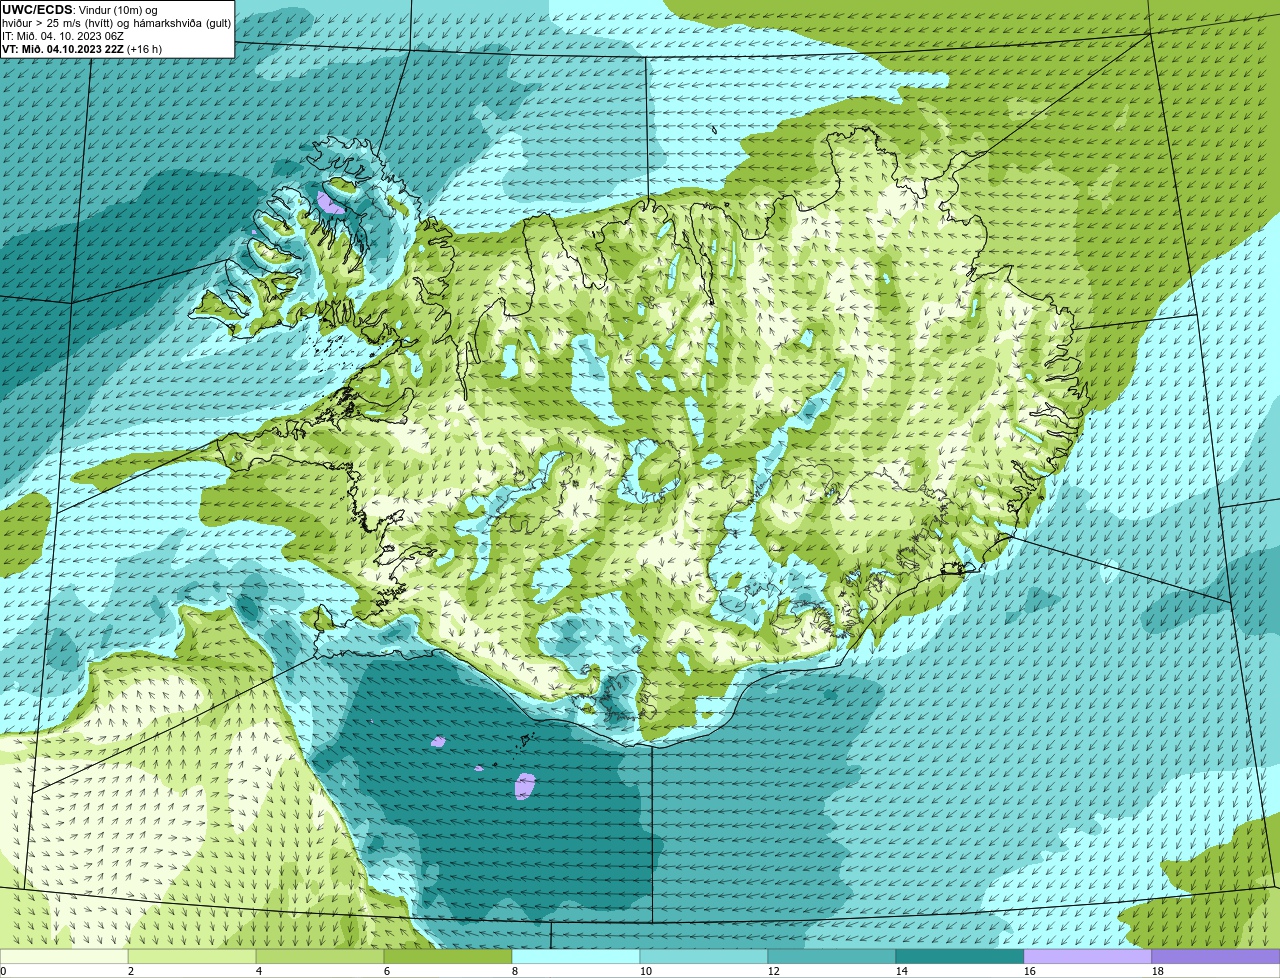Click the above-18 m/s purple legend swatch

pyautogui.click(x=1216, y=956)
